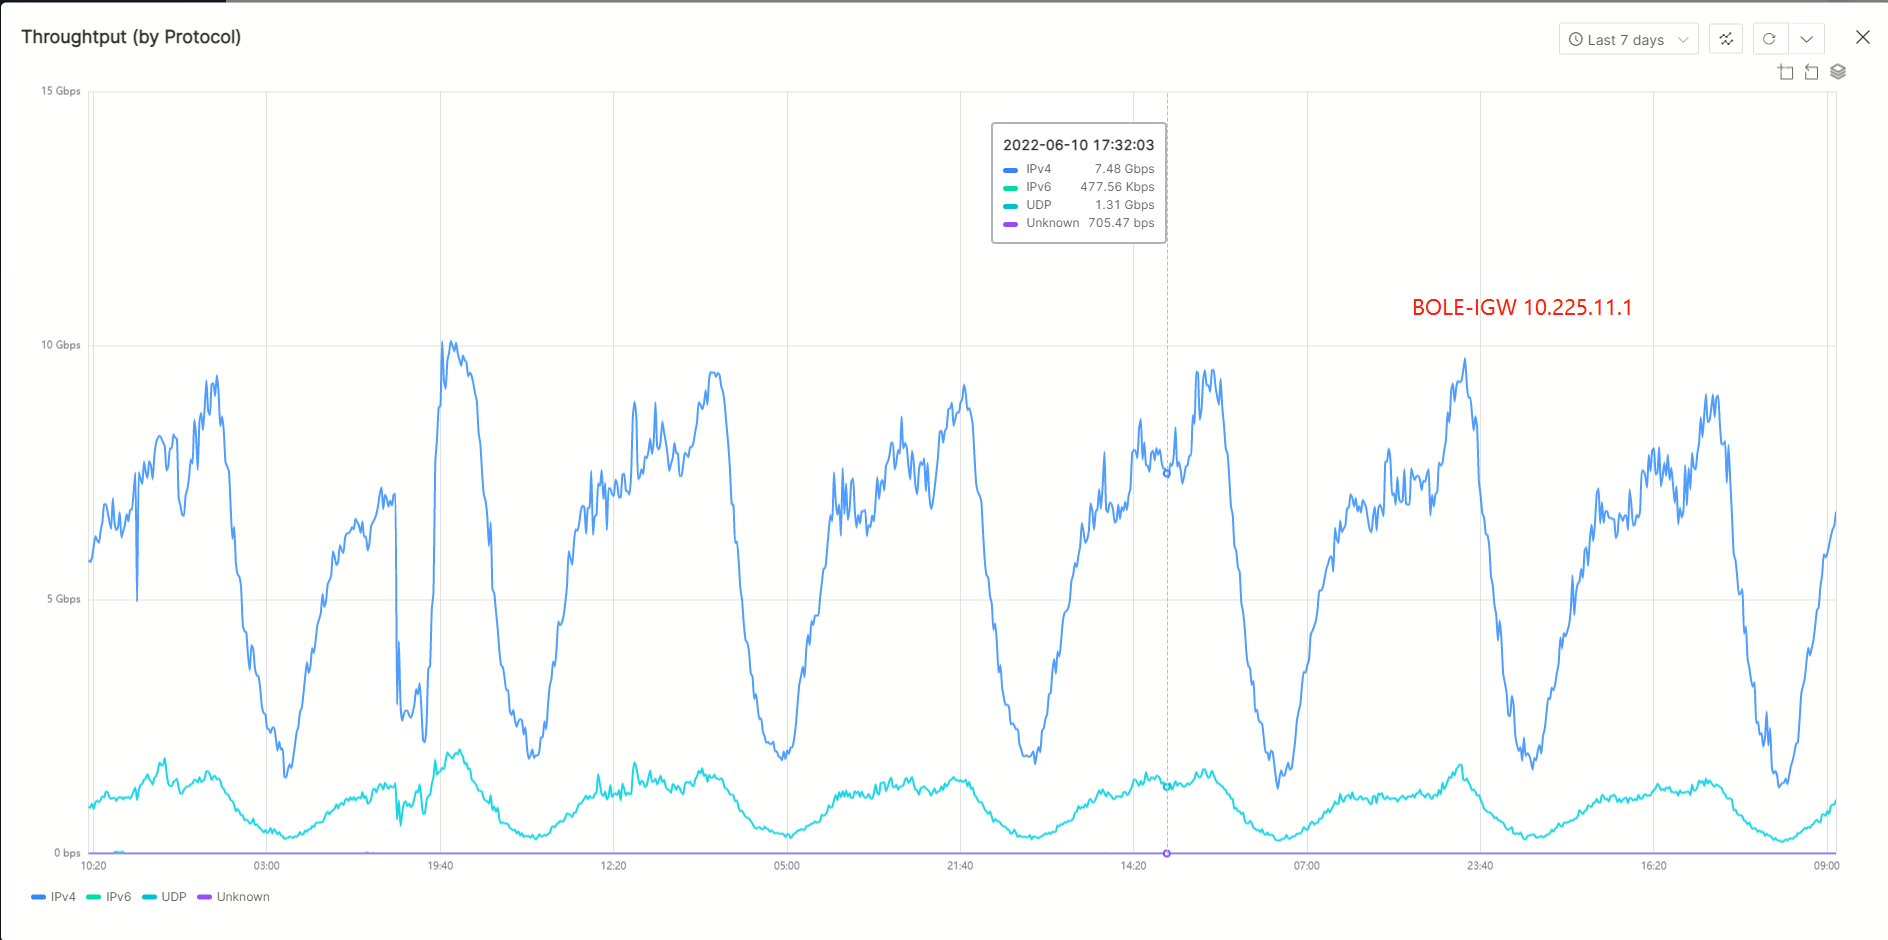Open the Last 7 days dropdown

point(1627,39)
